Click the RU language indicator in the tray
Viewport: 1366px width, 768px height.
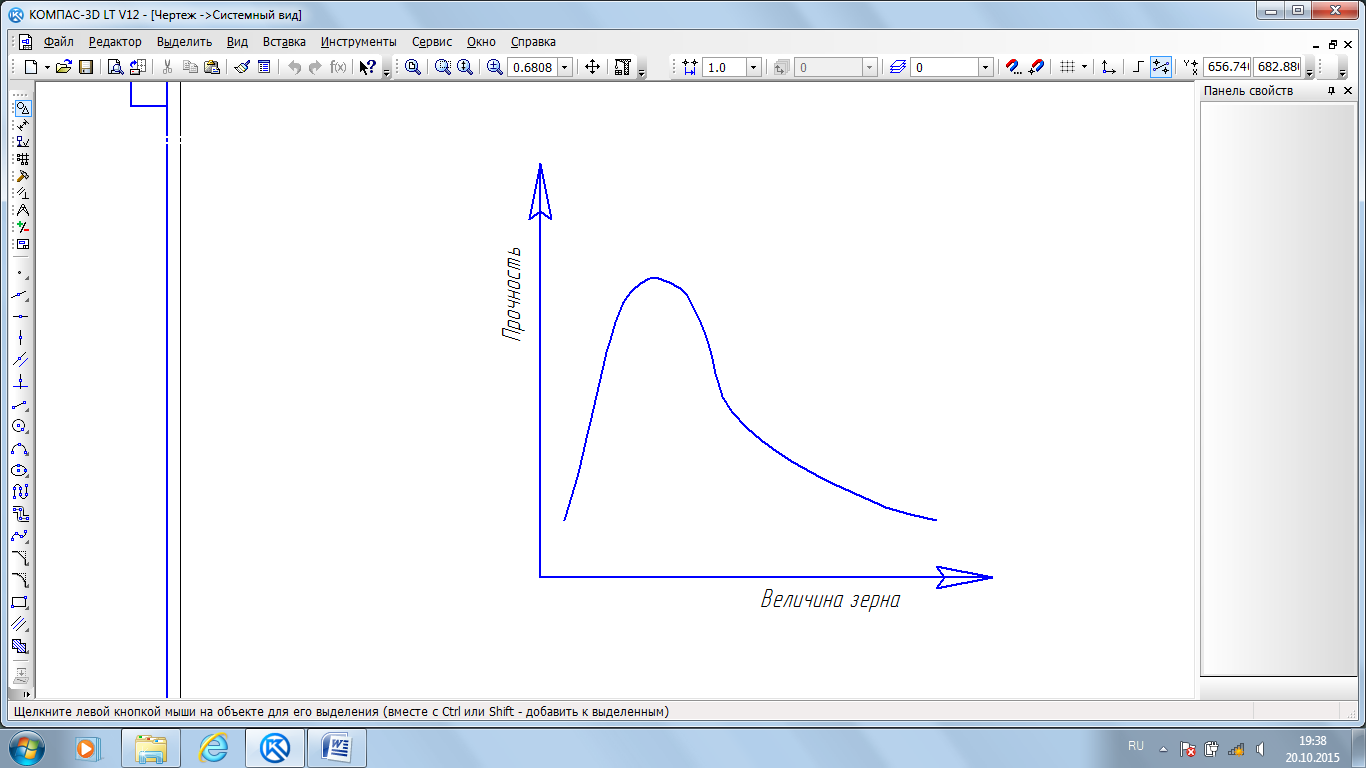[x=1136, y=746]
